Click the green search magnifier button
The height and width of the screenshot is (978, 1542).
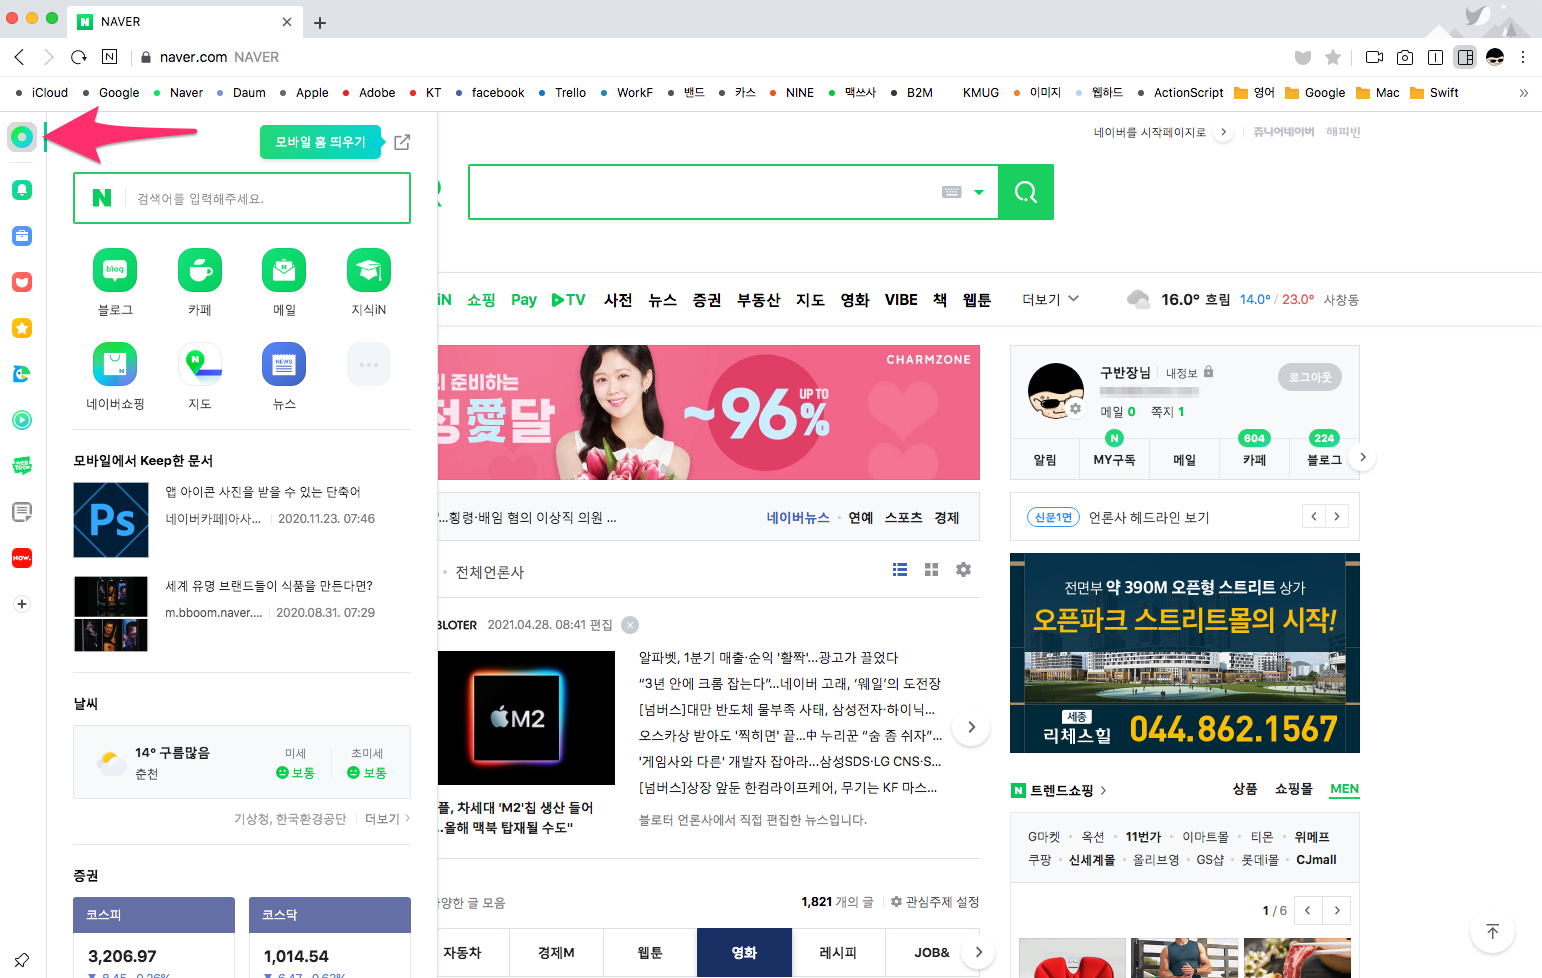pos(1026,192)
